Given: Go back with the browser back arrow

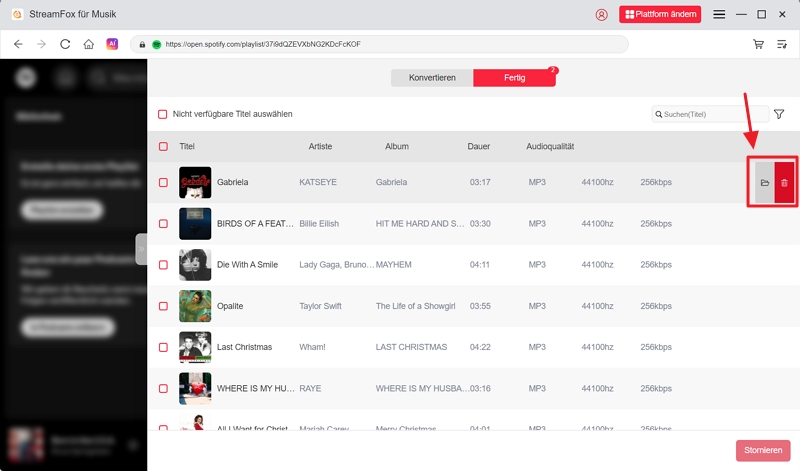Looking at the screenshot, I should point(18,44).
